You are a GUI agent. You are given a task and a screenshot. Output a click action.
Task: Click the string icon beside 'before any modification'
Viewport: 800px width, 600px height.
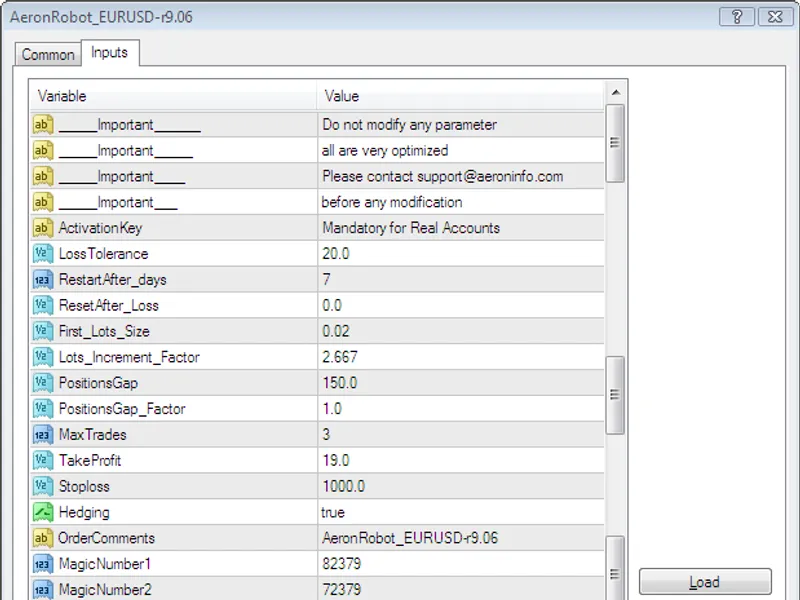43,202
